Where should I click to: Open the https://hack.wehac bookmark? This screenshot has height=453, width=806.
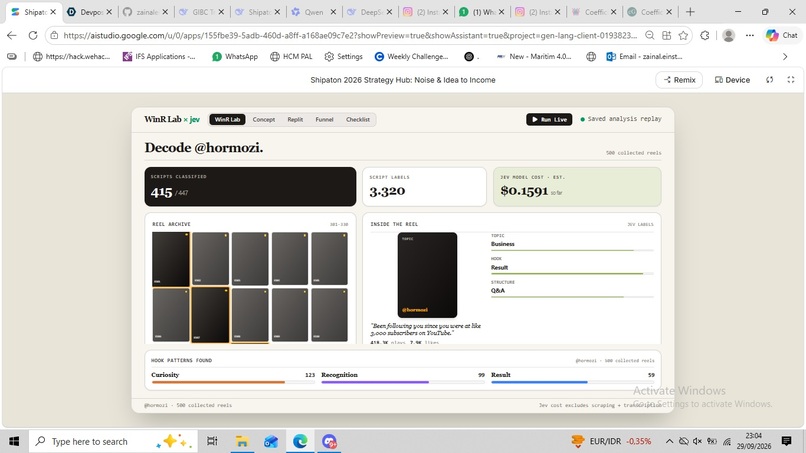click(x=71, y=57)
